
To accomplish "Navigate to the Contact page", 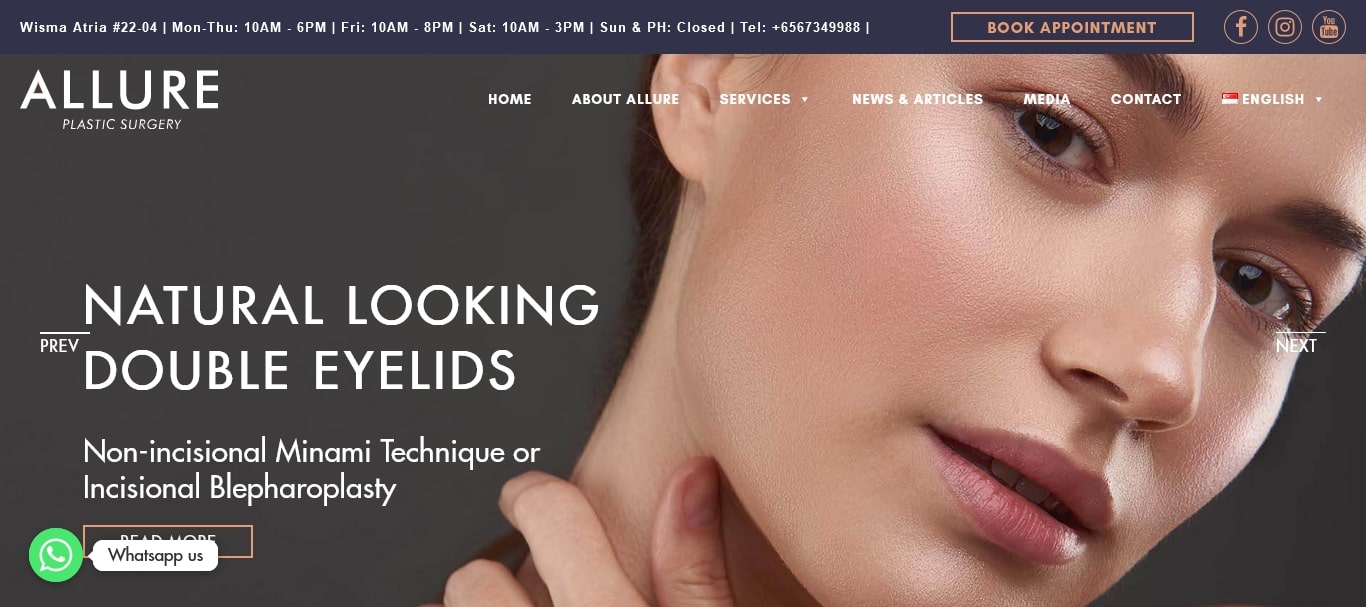I will 1146,99.
